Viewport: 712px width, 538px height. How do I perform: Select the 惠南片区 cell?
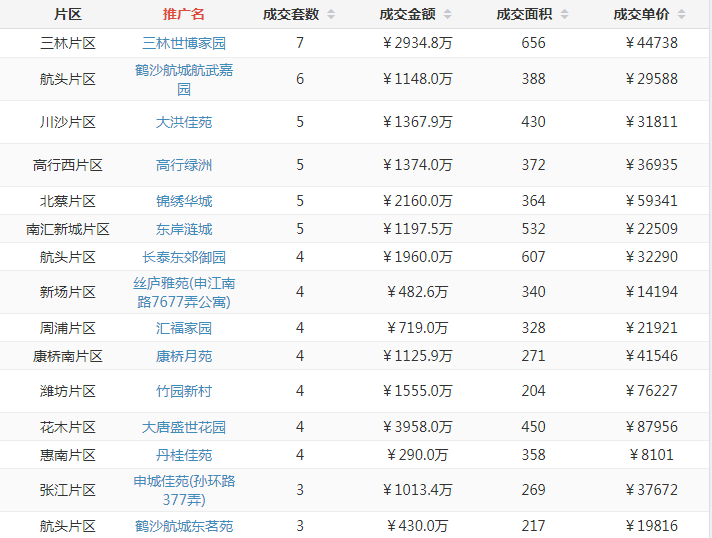click(x=68, y=455)
